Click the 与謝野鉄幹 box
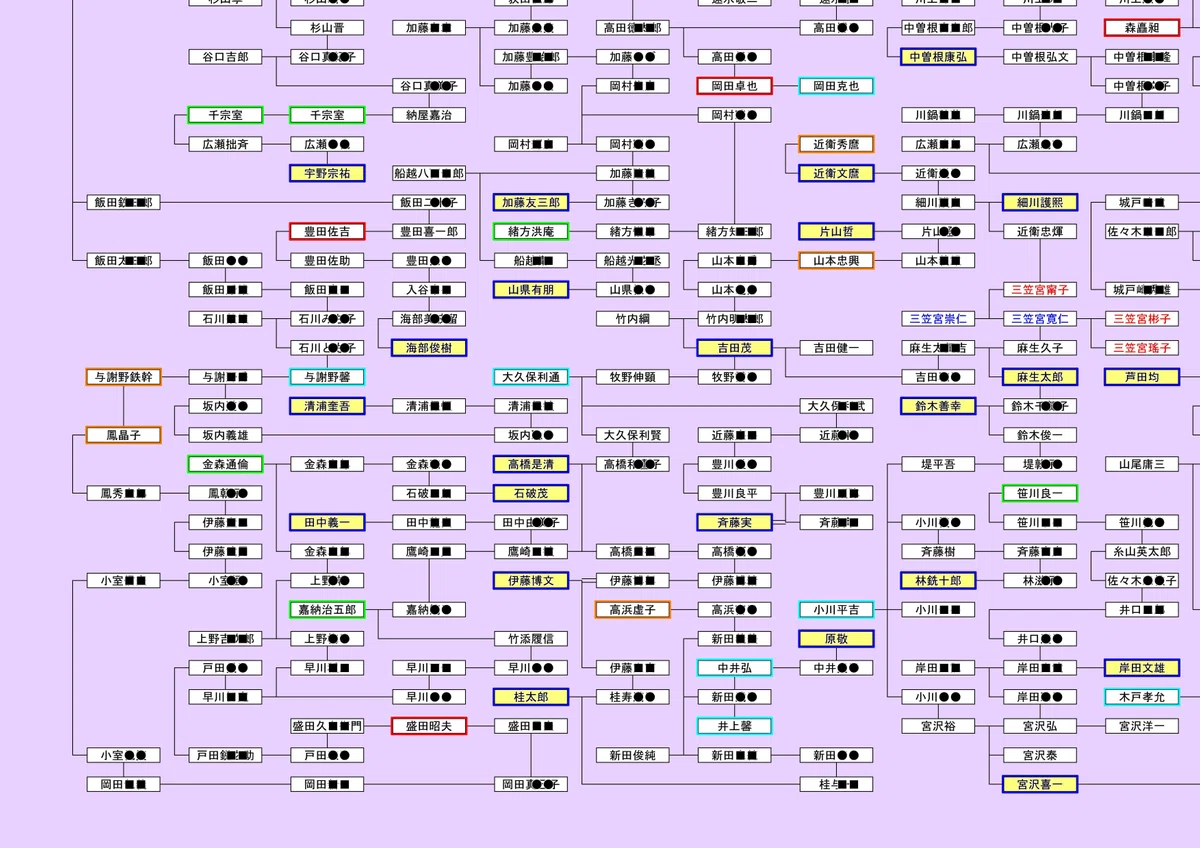 (124, 377)
